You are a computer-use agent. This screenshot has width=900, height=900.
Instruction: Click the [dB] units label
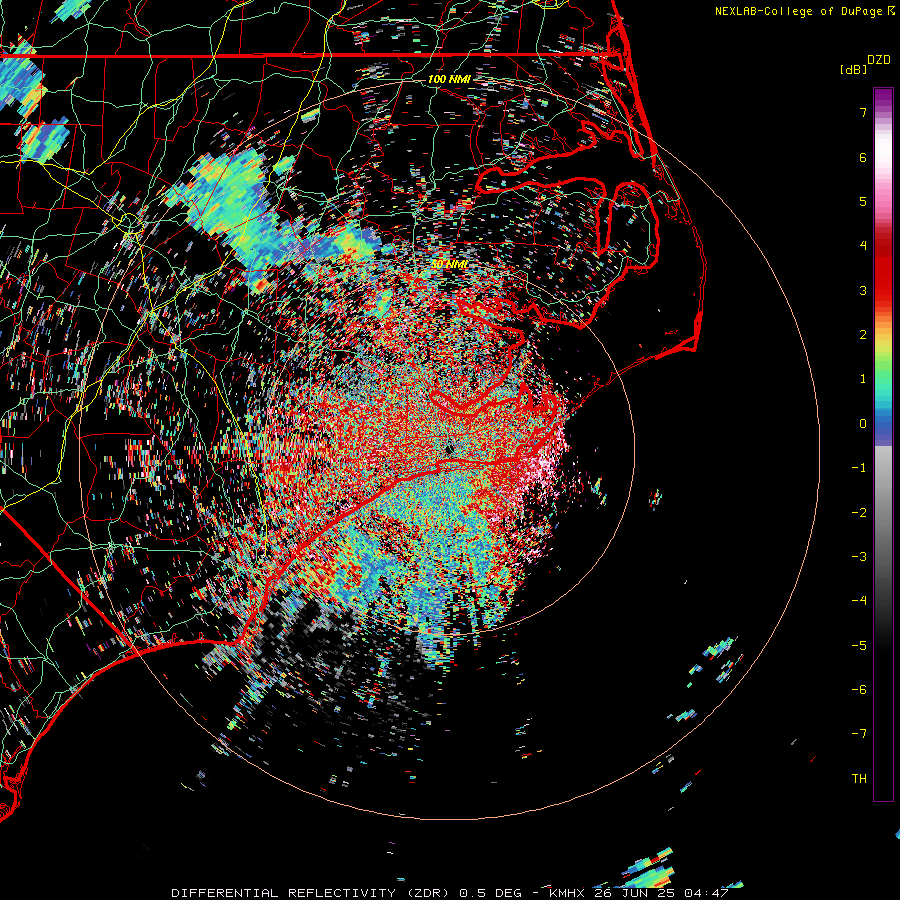tap(854, 70)
